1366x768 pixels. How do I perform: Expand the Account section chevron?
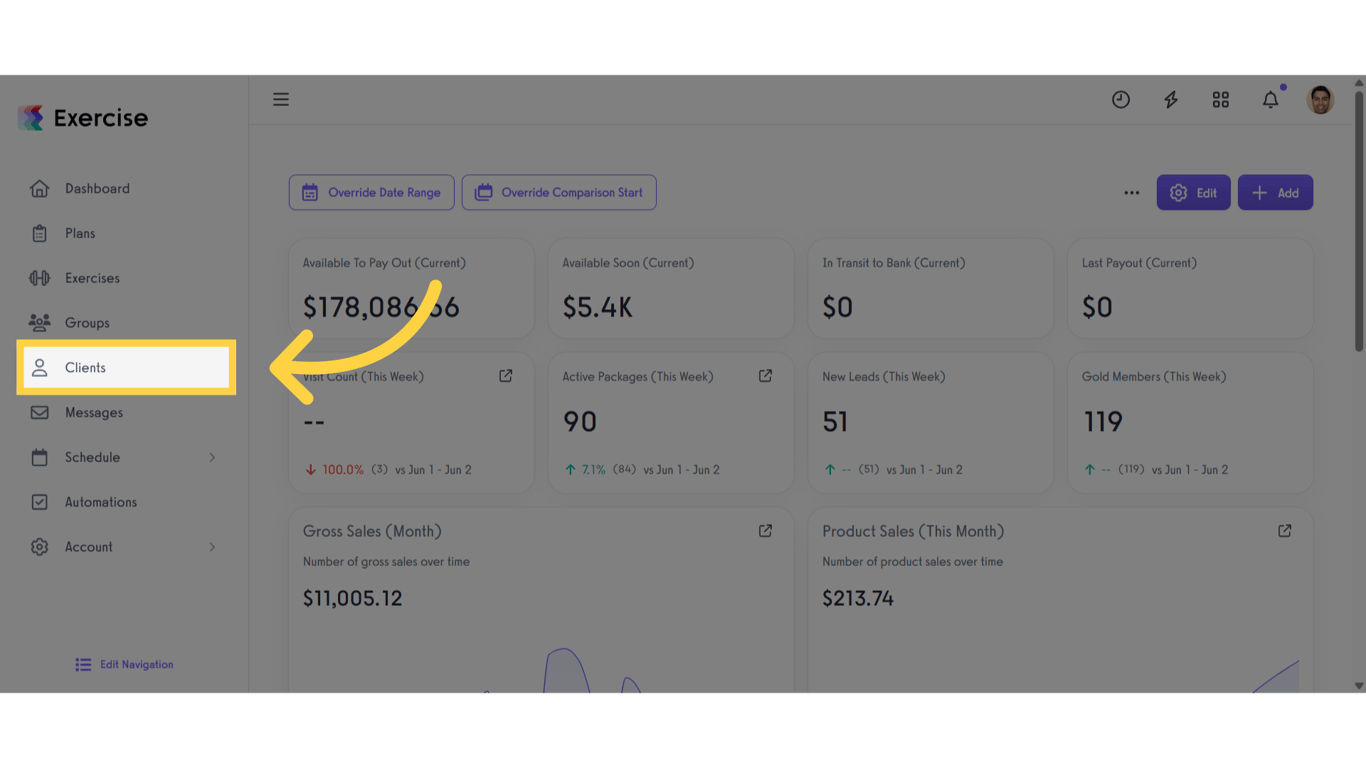pos(212,547)
